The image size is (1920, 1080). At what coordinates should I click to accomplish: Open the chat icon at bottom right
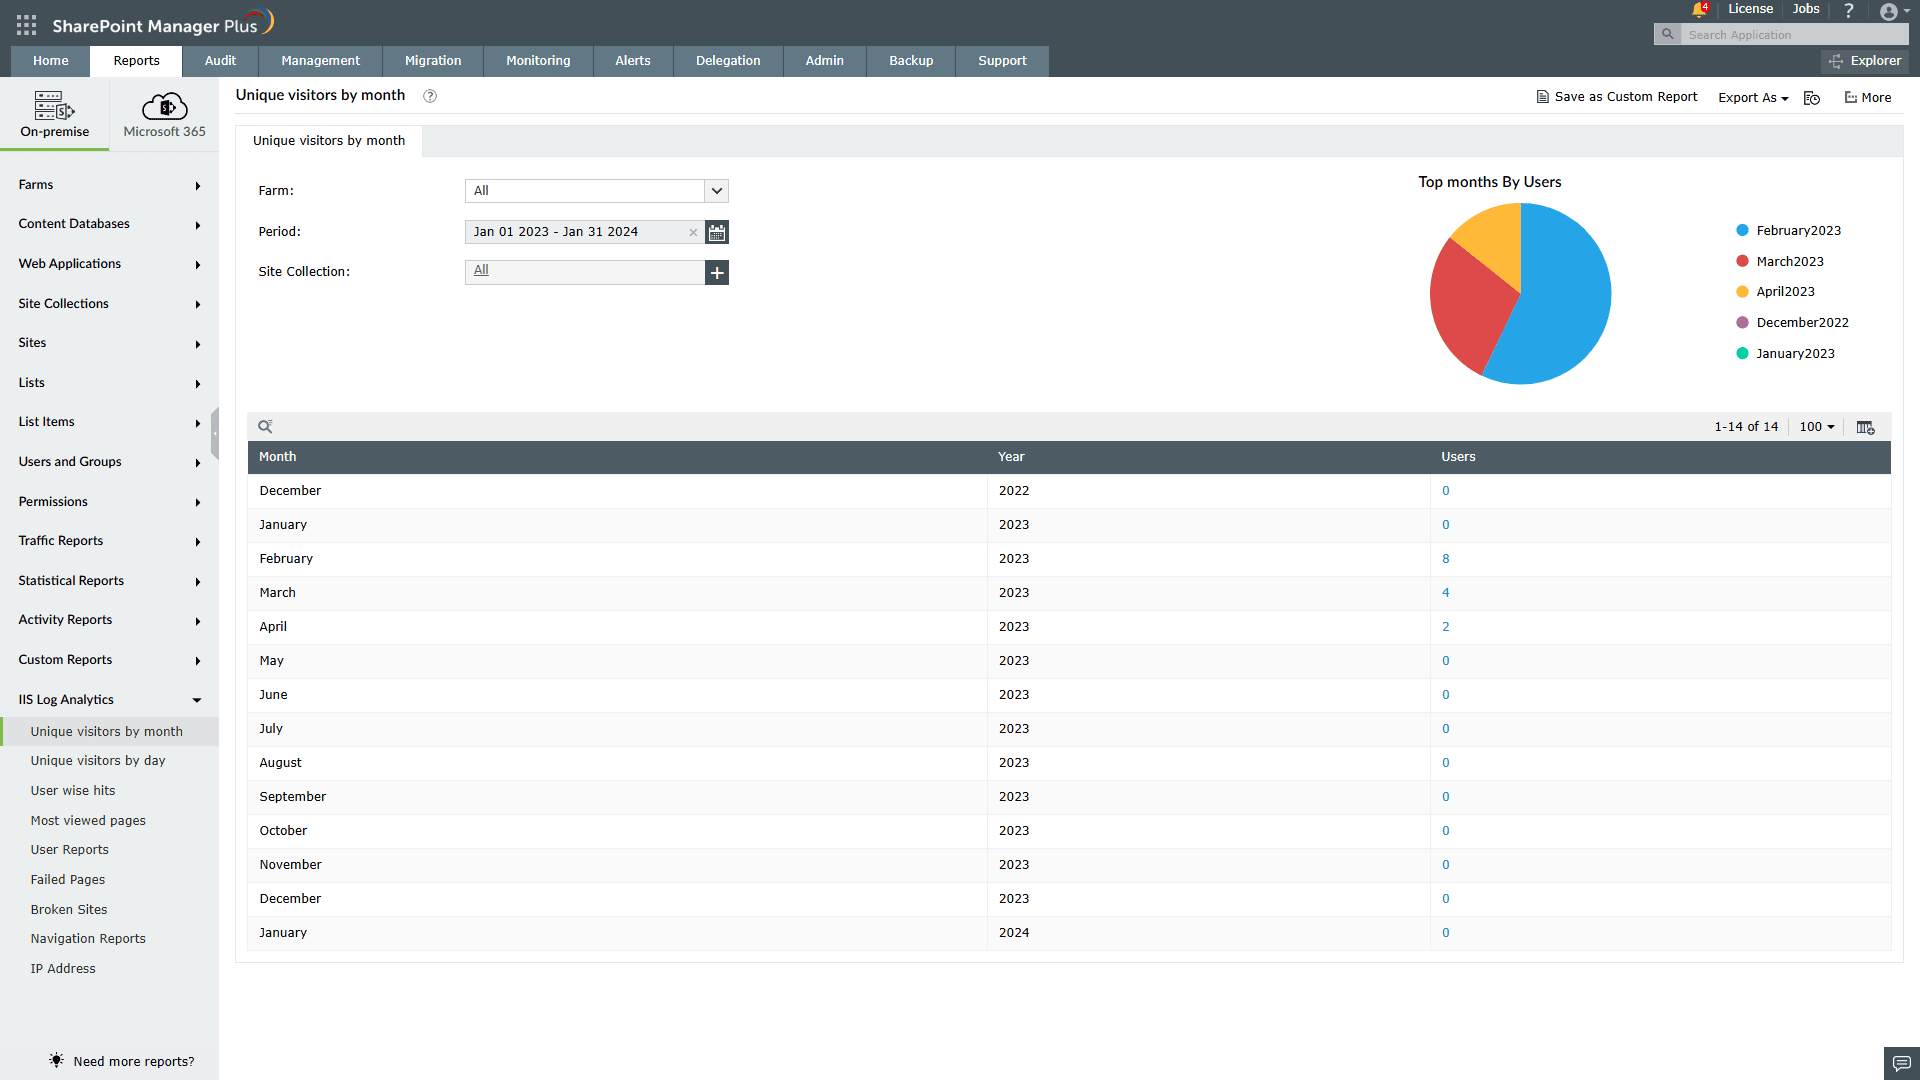click(x=1901, y=1063)
